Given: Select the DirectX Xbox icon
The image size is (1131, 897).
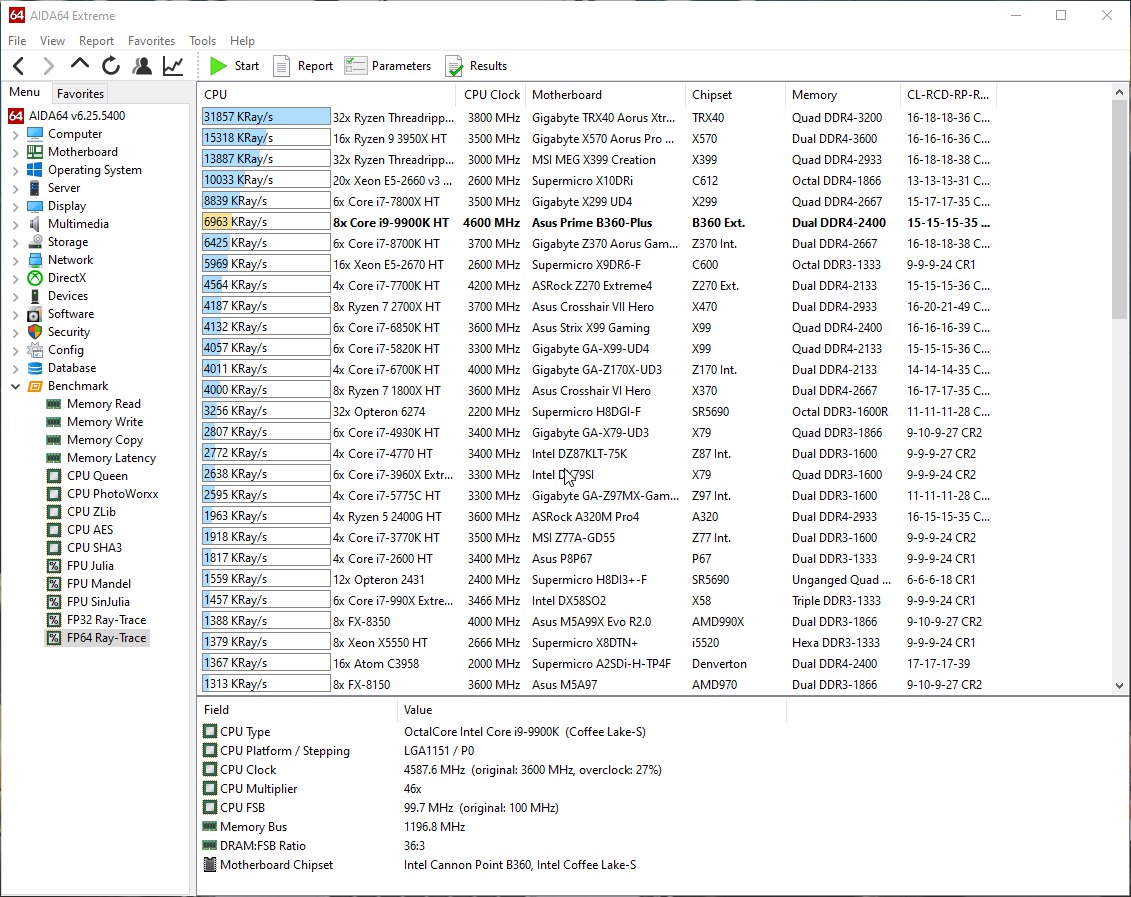Looking at the screenshot, I should 35,278.
